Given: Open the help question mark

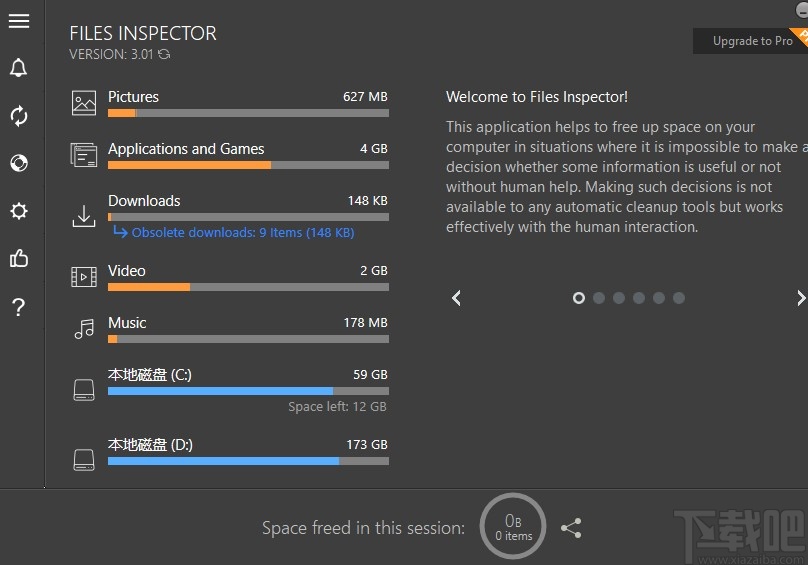Looking at the screenshot, I should pyautogui.click(x=18, y=307).
